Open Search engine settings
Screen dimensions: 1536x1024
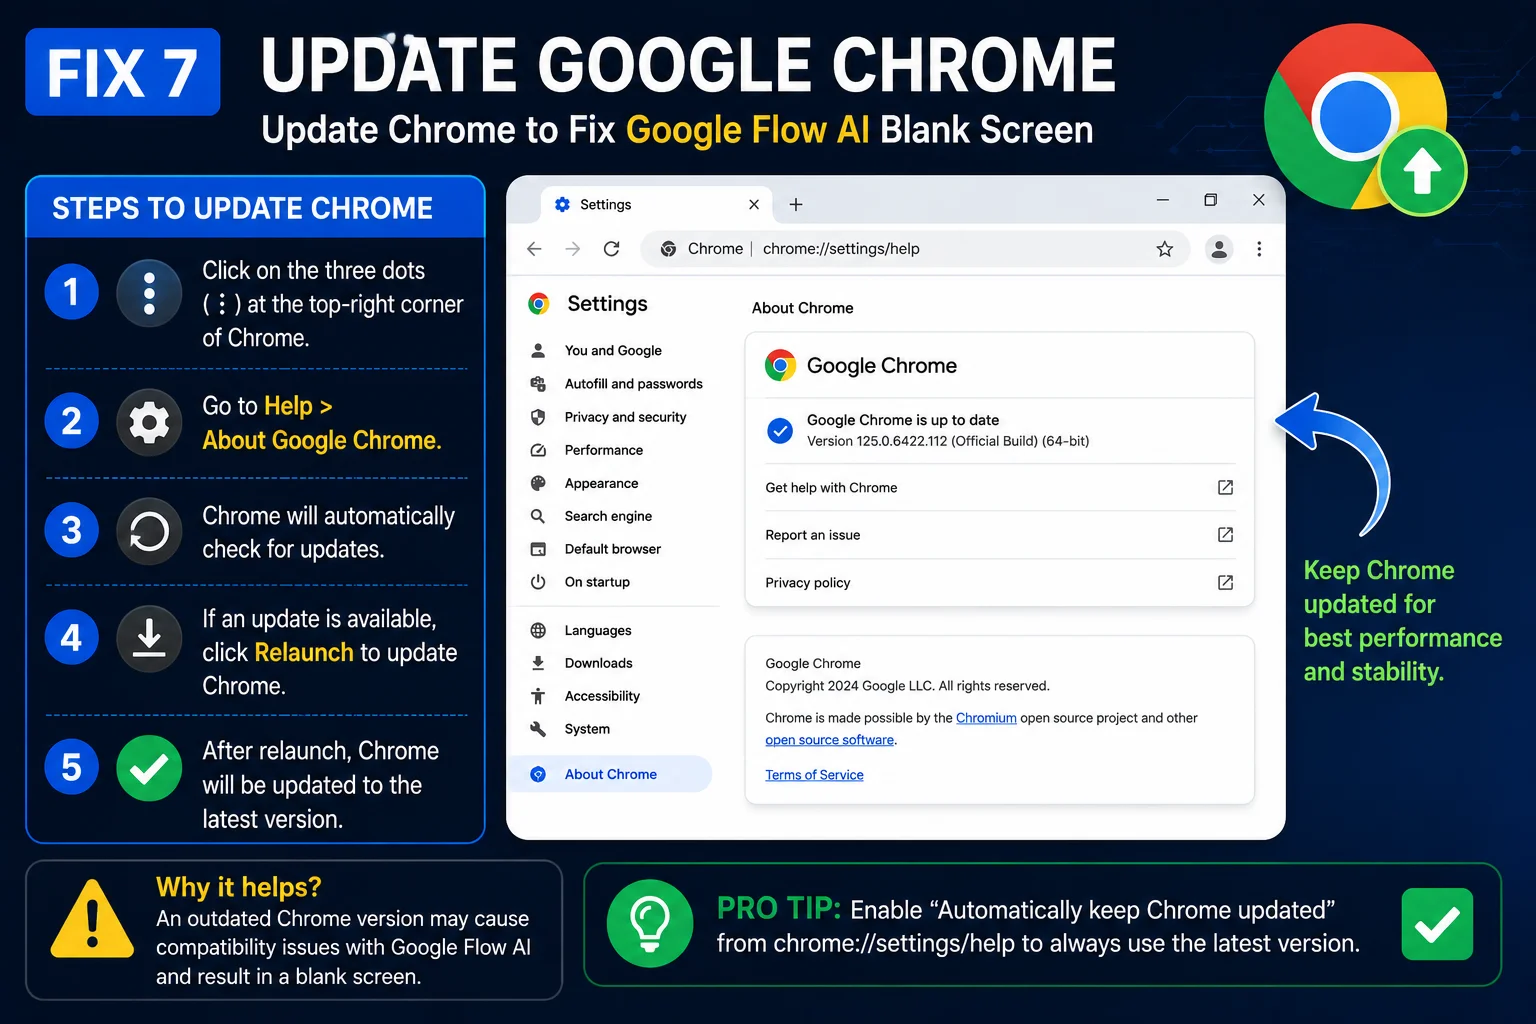[608, 516]
